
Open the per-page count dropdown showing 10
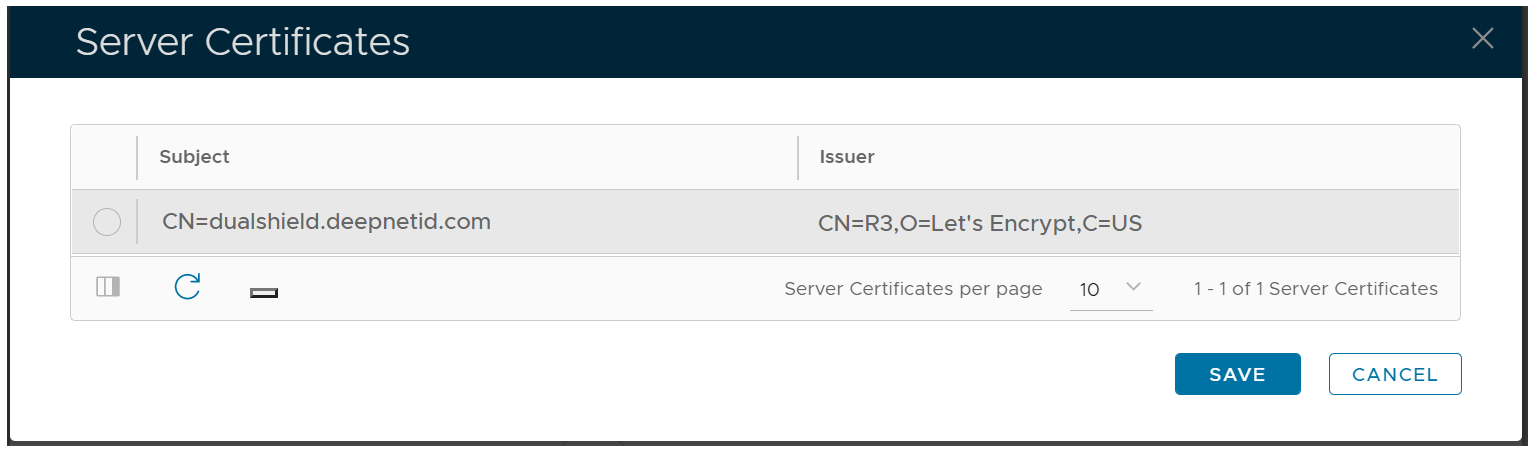click(1110, 289)
